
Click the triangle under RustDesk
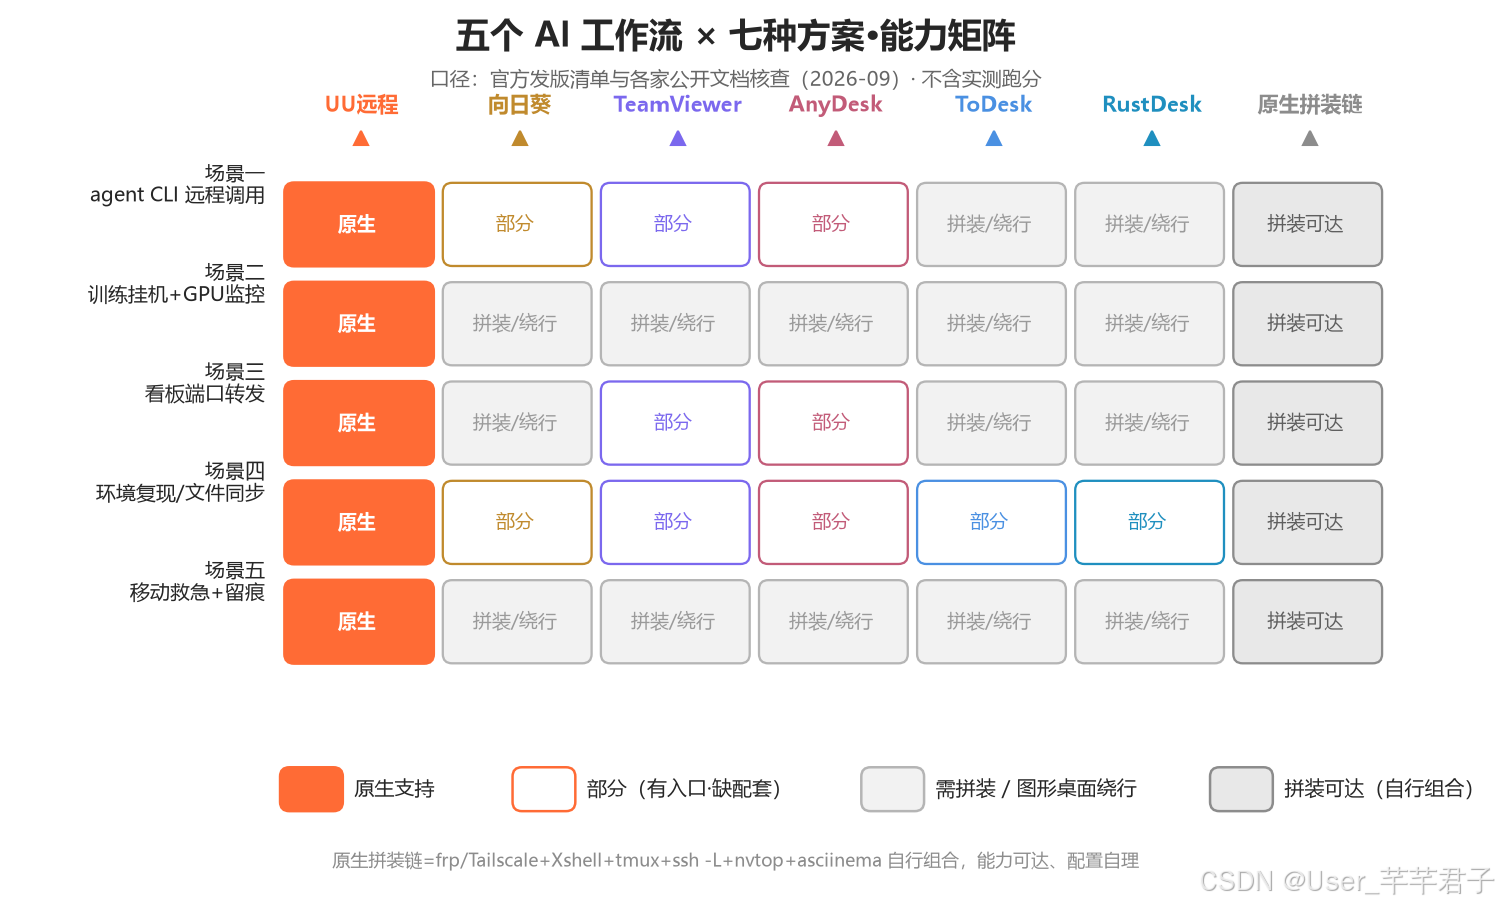tap(1152, 139)
